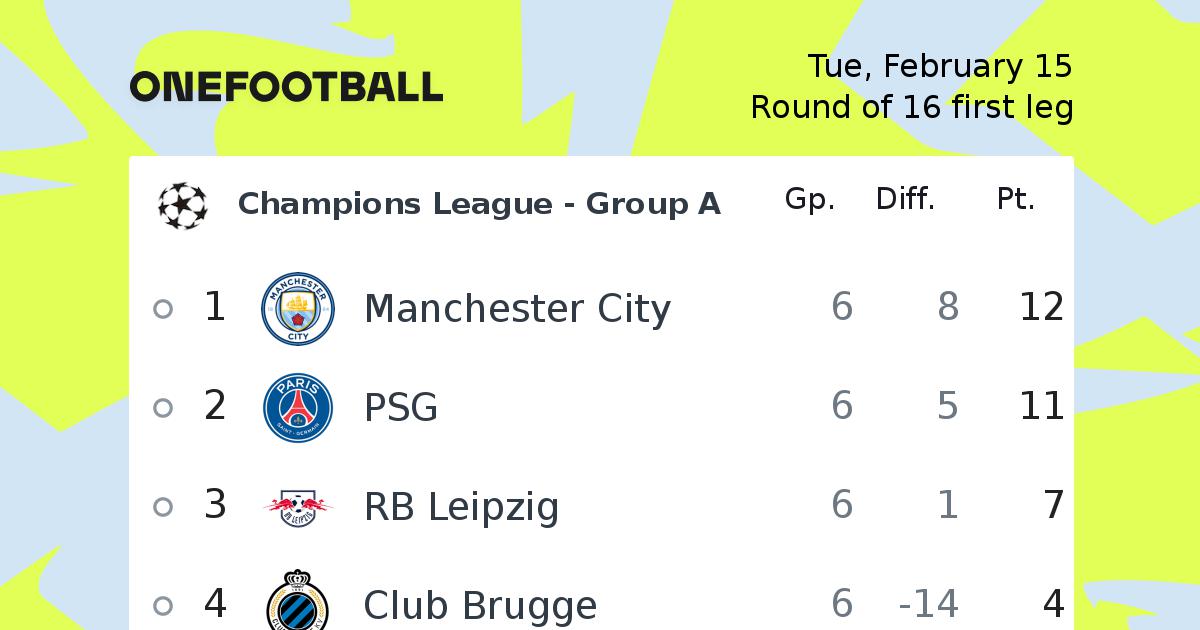Select the circle marker beside PSG
The image size is (1200, 630).
coord(163,408)
